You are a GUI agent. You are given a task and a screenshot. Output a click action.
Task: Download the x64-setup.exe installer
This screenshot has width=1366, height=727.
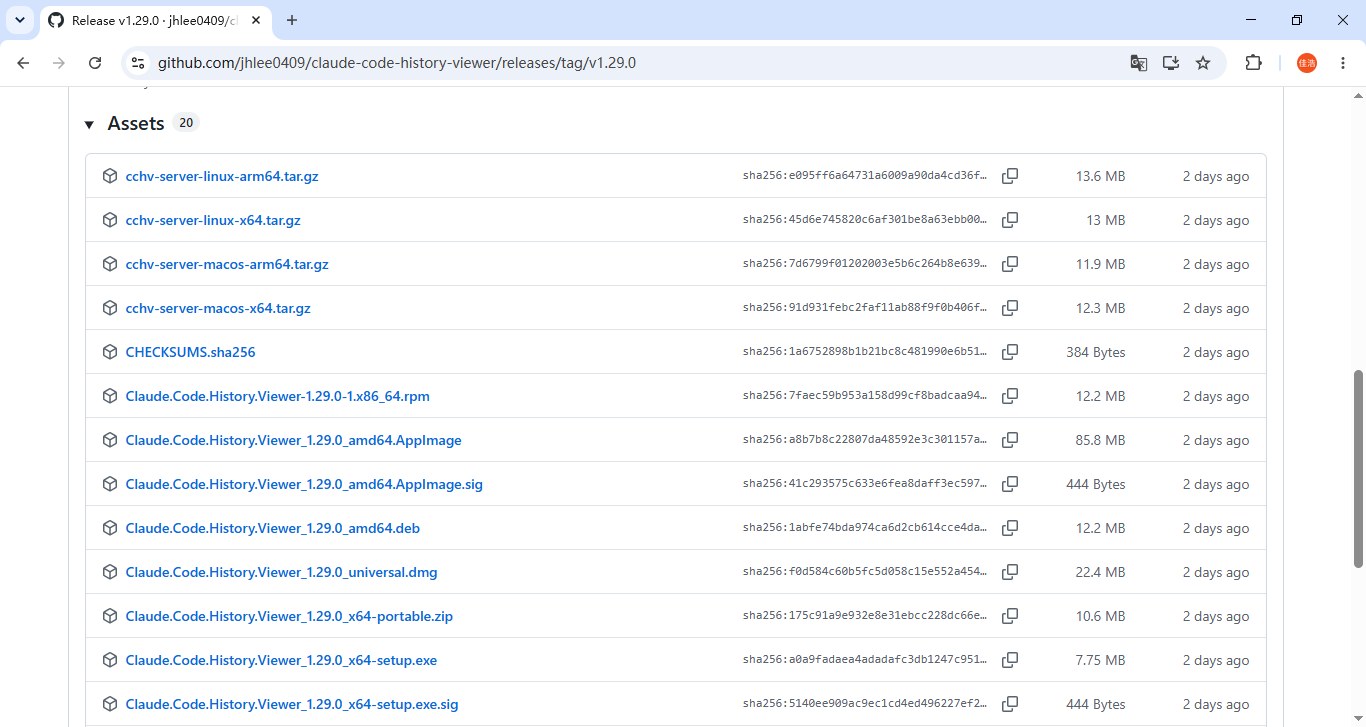(281, 660)
